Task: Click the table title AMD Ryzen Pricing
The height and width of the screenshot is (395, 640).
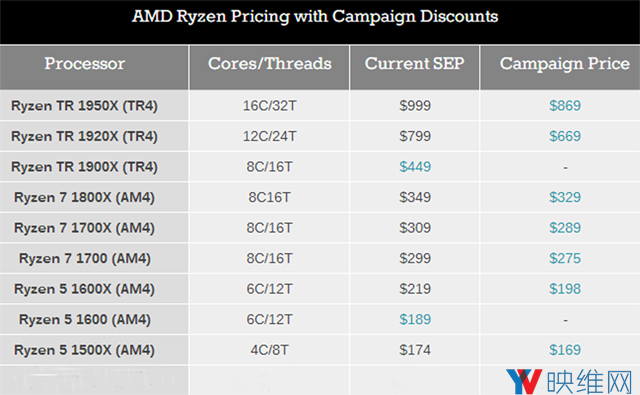Action: click(315, 17)
